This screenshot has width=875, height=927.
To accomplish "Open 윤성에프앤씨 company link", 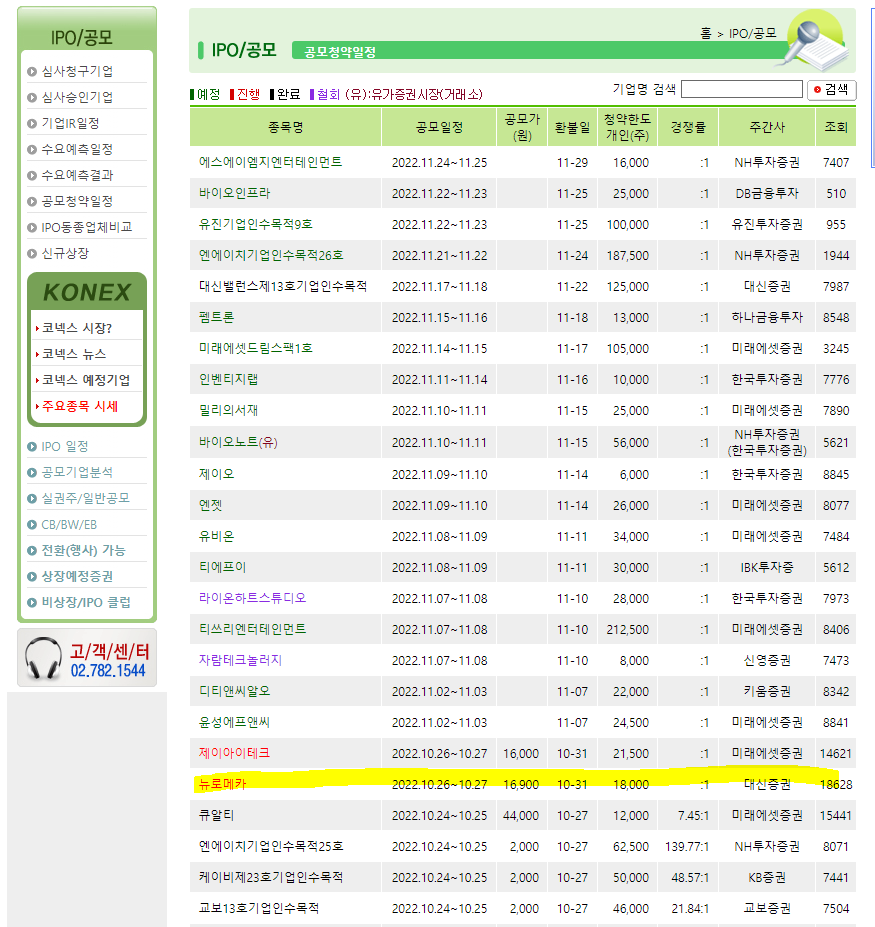I will (234, 722).
